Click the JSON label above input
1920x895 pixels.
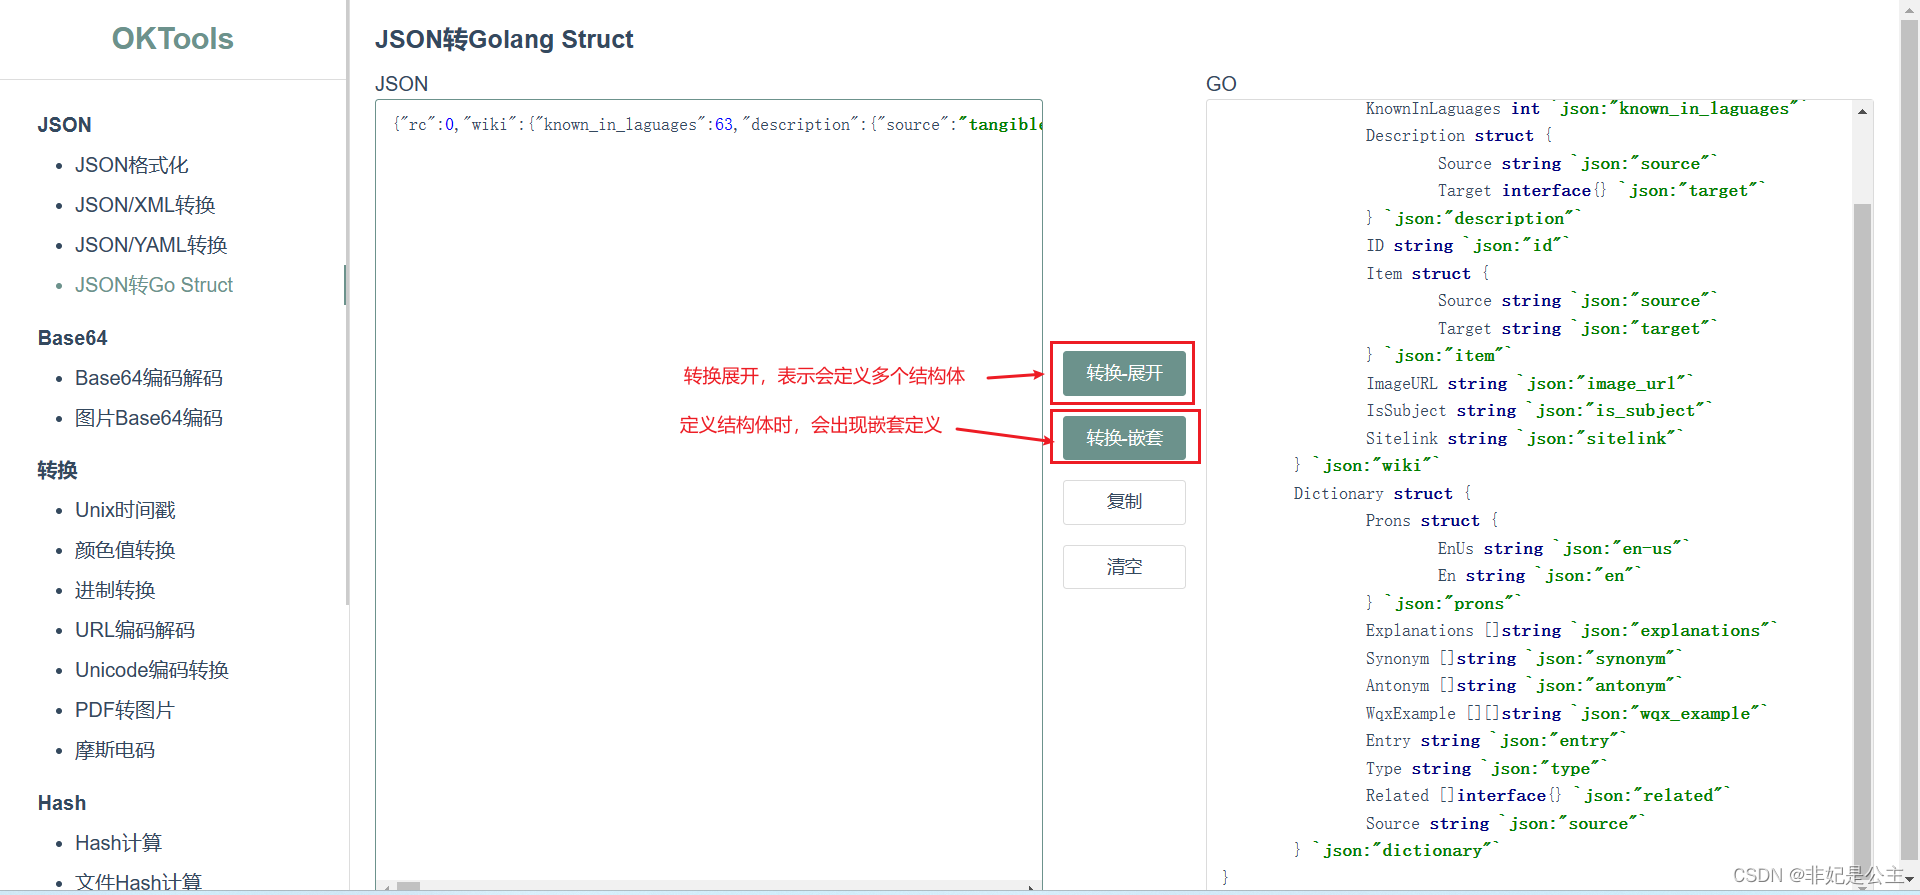point(401,84)
